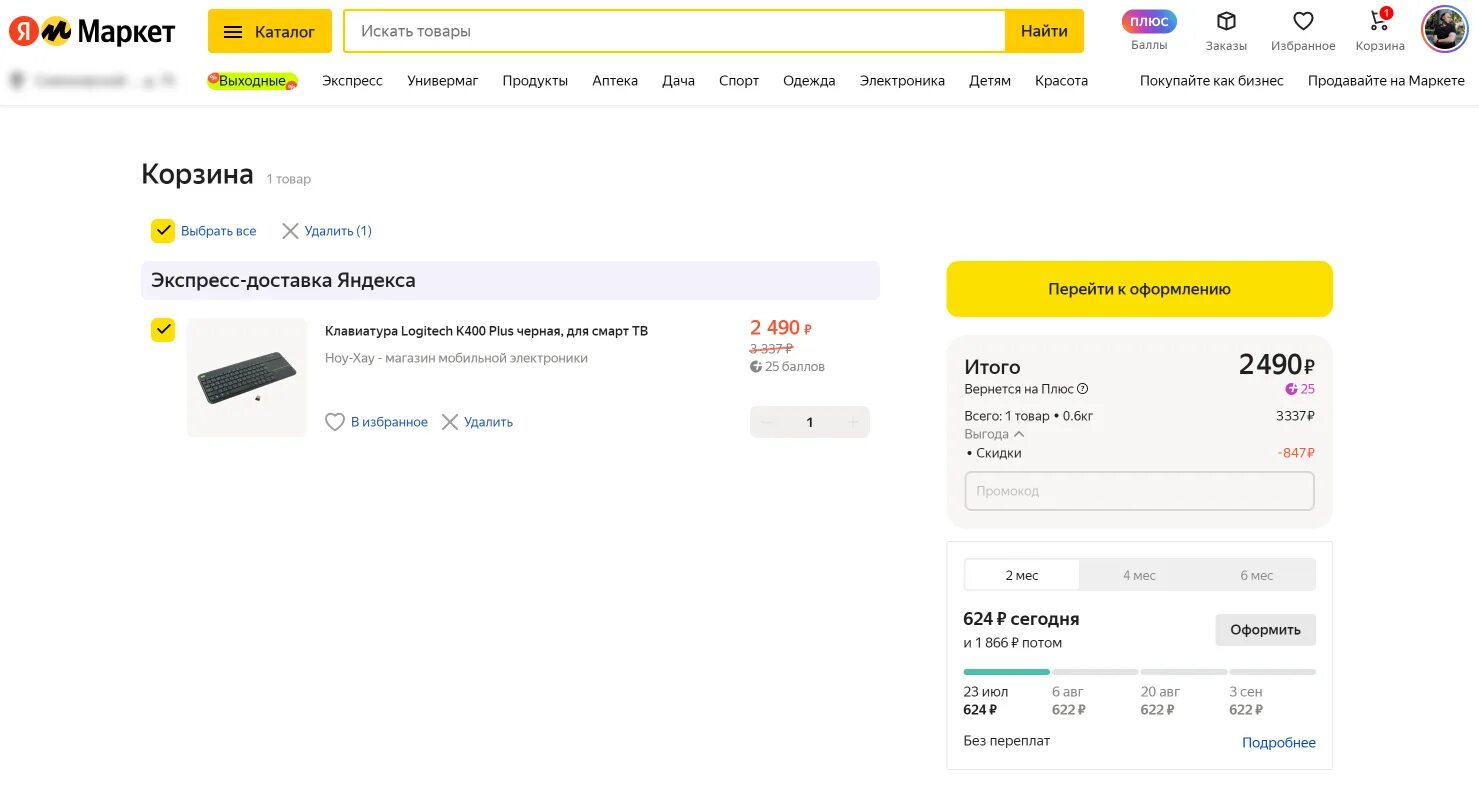The width and height of the screenshot is (1479, 803).
Task: Go to Аптека category
Action: click(615, 81)
